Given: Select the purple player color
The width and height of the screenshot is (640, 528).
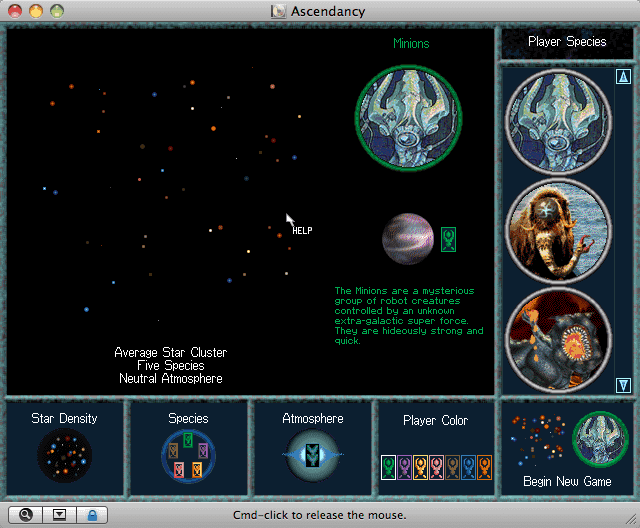Looking at the screenshot, I should pos(404,467).
